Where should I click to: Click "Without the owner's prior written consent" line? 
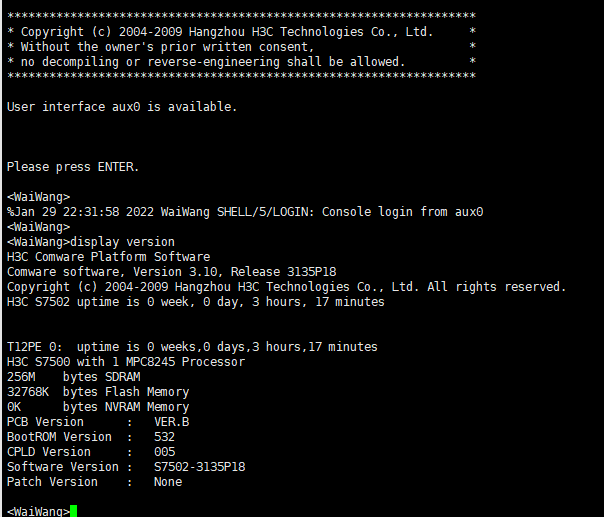point(241,47)
